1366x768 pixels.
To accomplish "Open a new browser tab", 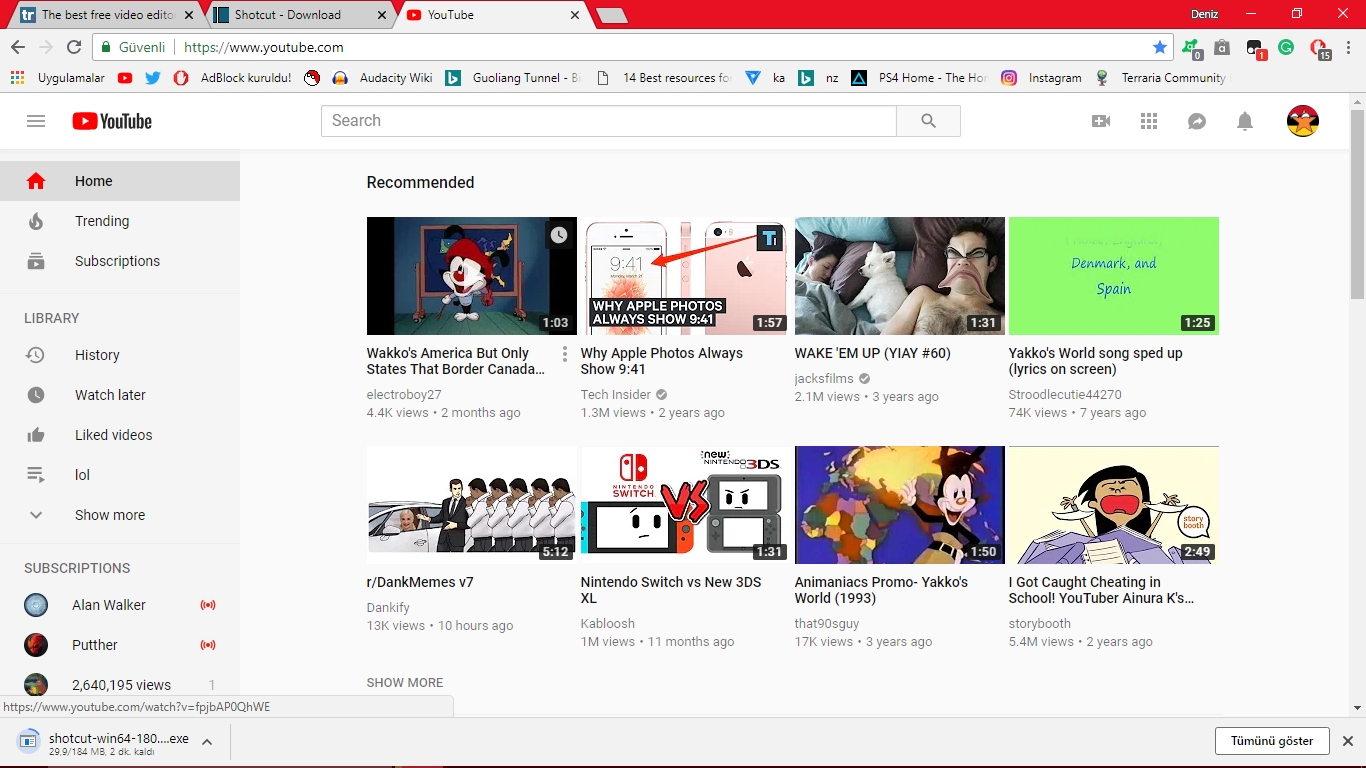I will click(x=611, y=15).
